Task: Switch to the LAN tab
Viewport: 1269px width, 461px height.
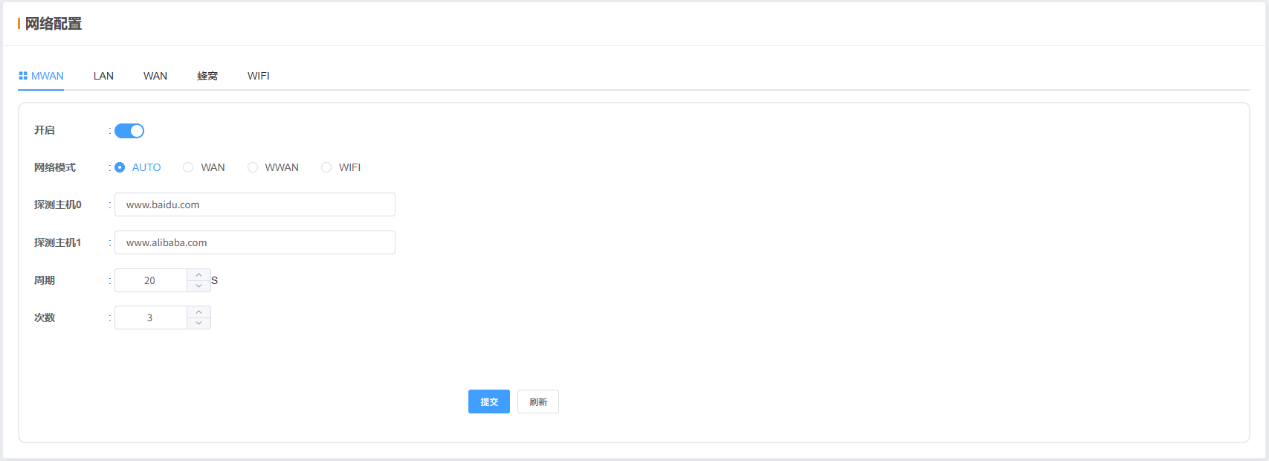Action: click(103, 76)
